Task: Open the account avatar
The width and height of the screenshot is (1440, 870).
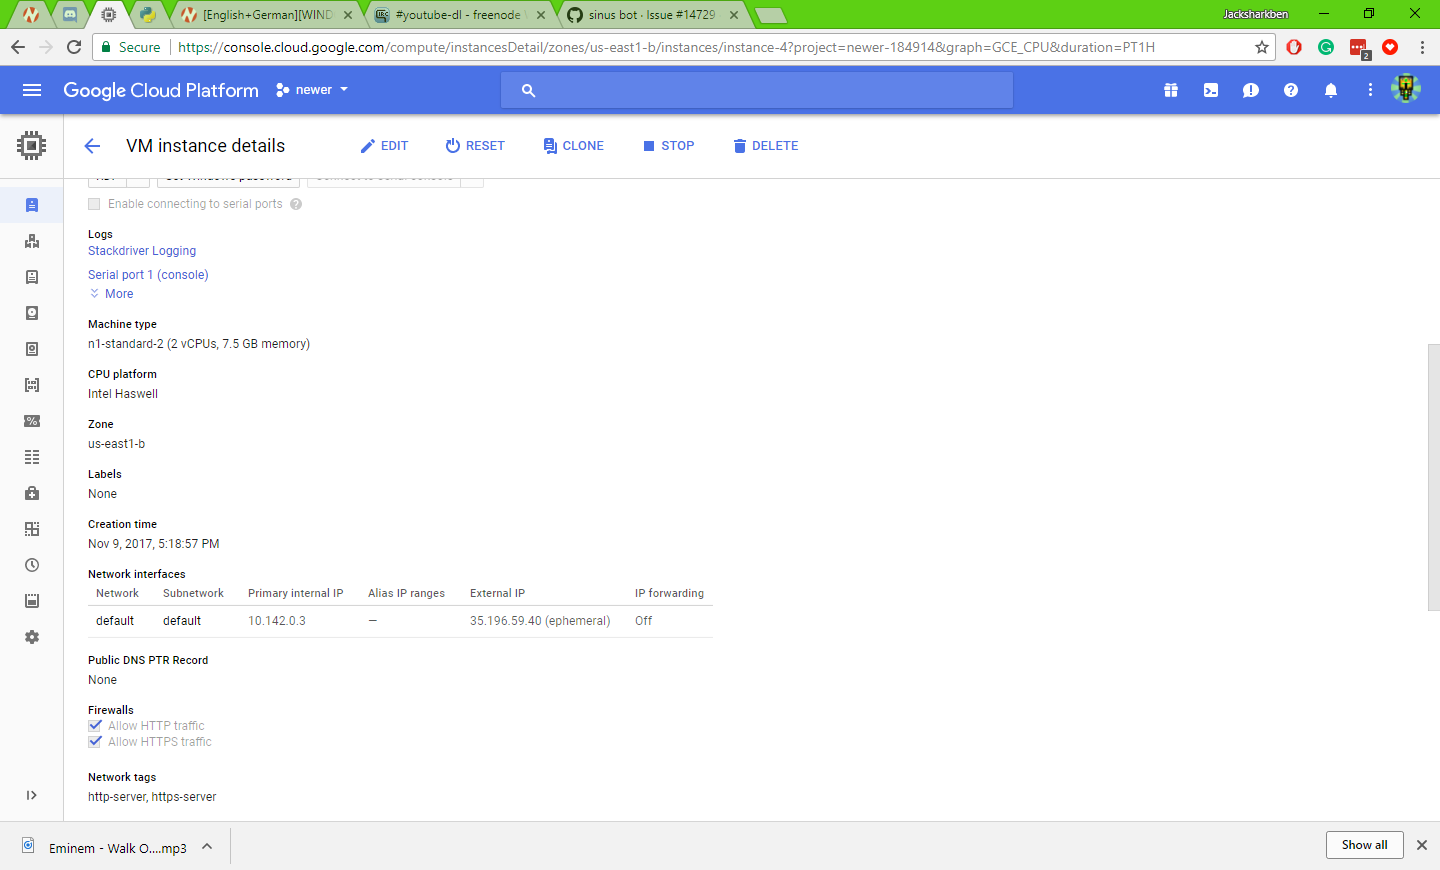Action: [x=1406, y=89]
